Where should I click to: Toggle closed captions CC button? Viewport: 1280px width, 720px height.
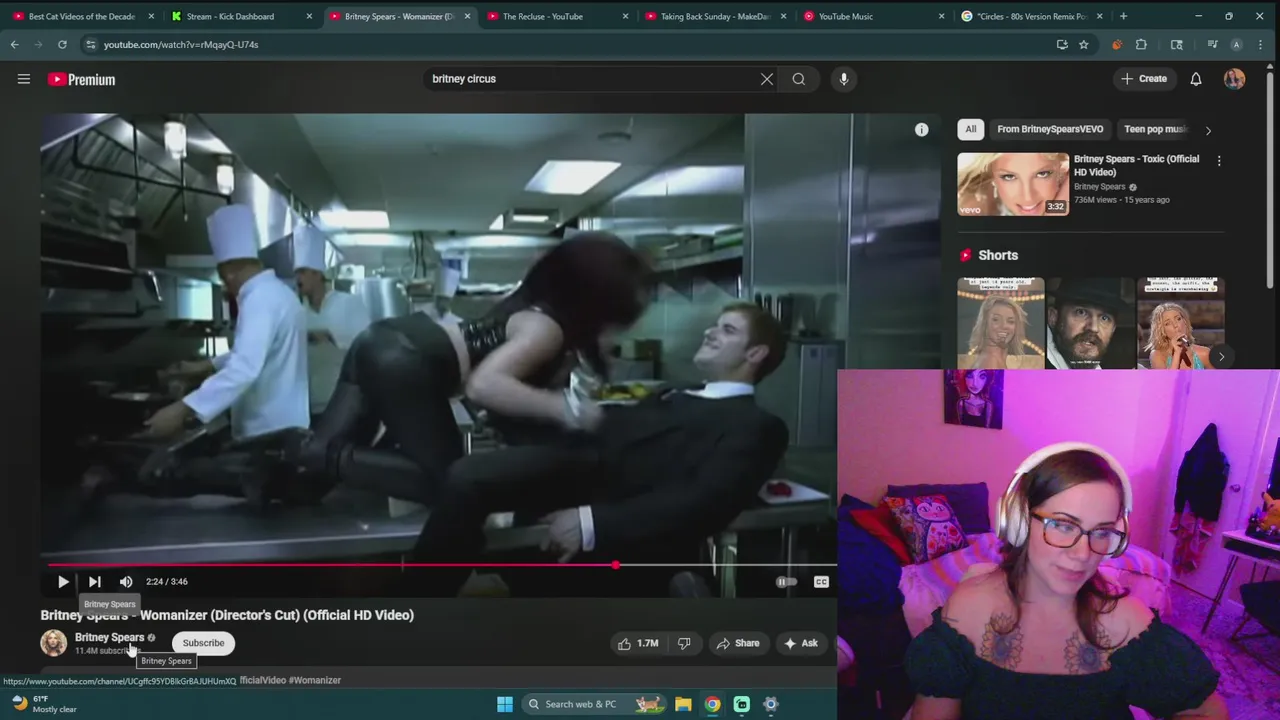(x=821, y=581)
